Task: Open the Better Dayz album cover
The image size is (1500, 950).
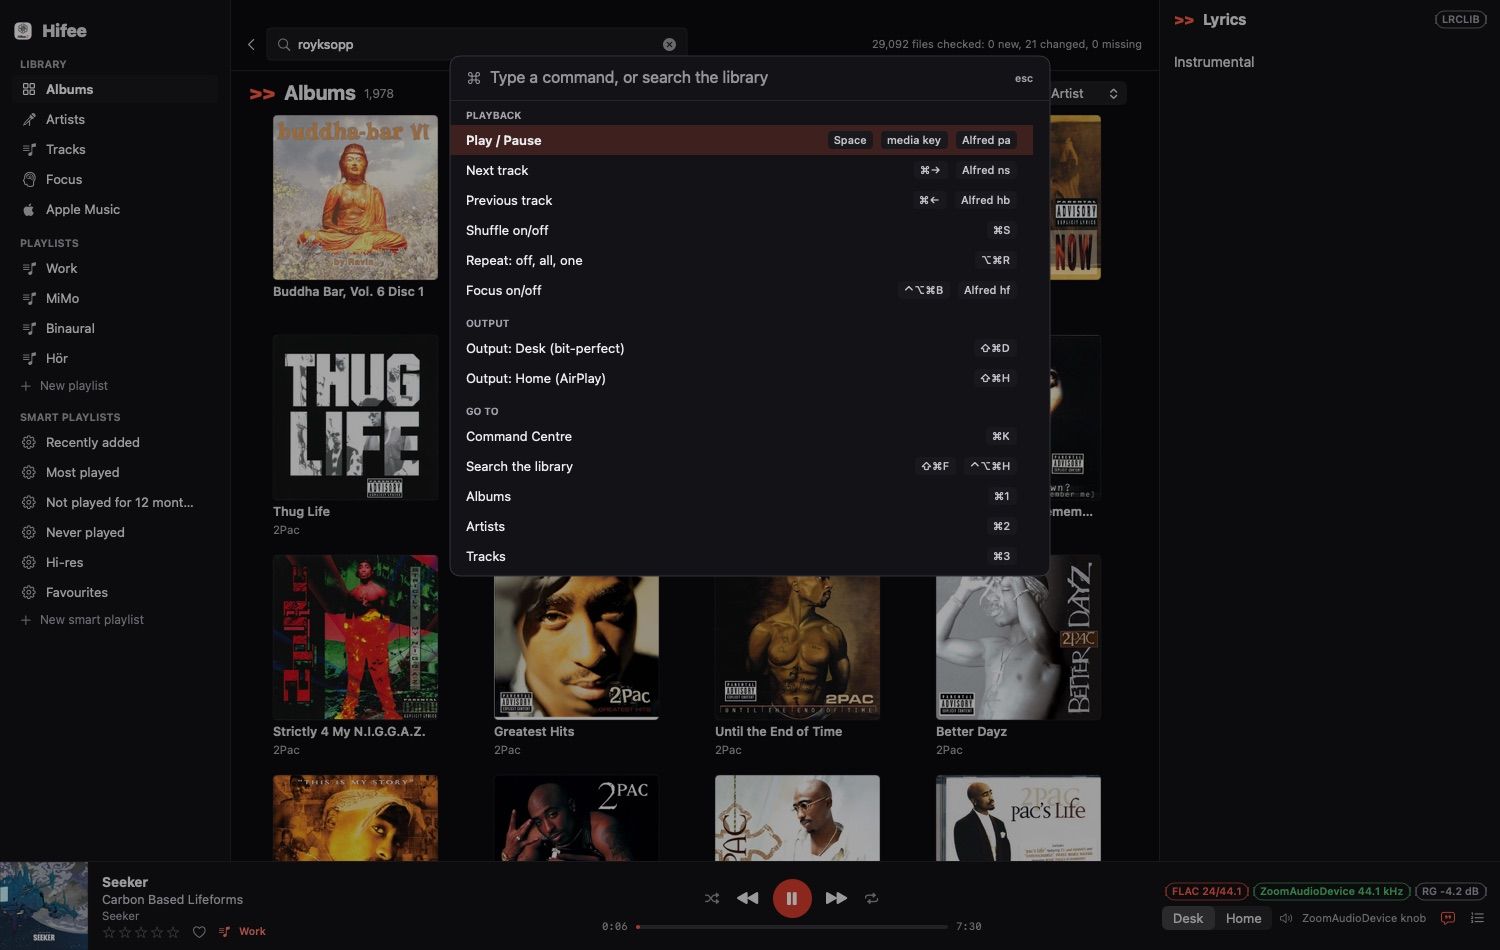Action: 1018,637
